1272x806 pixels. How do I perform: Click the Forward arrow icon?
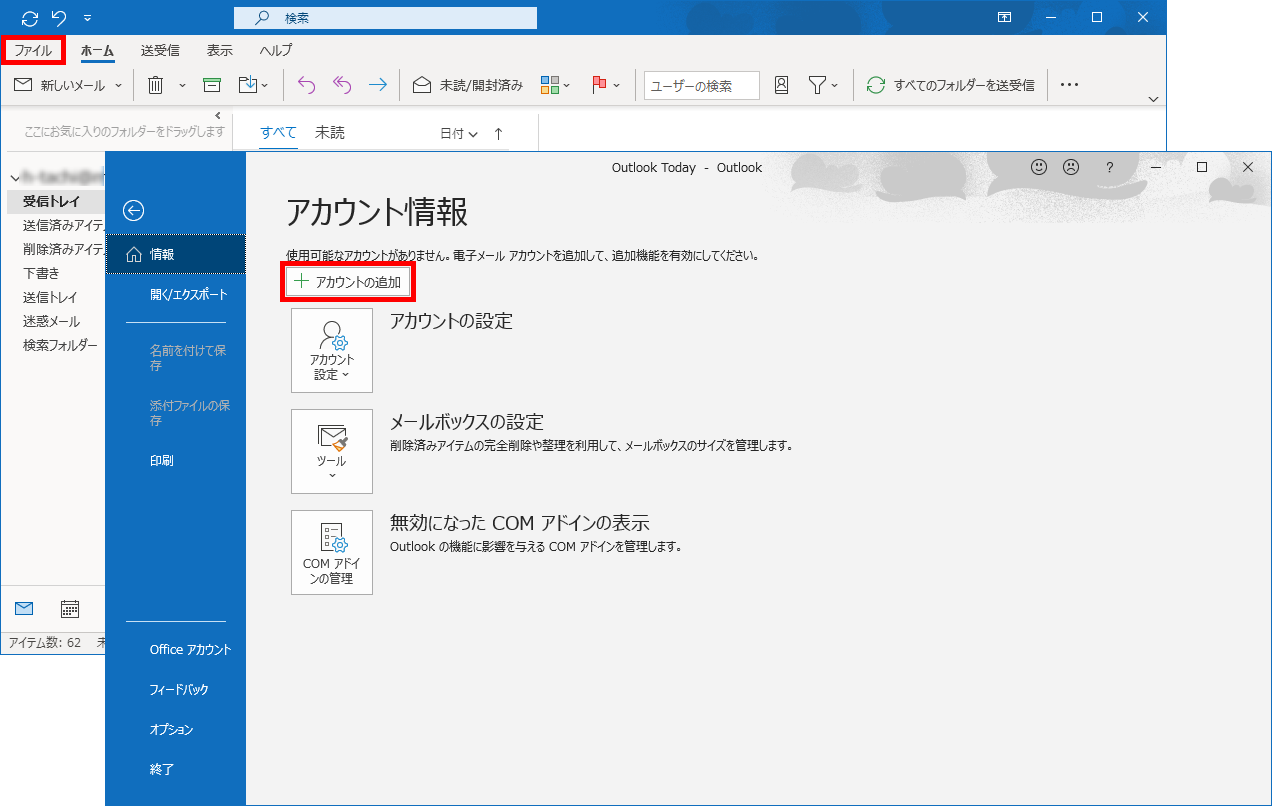coord(377,86)
